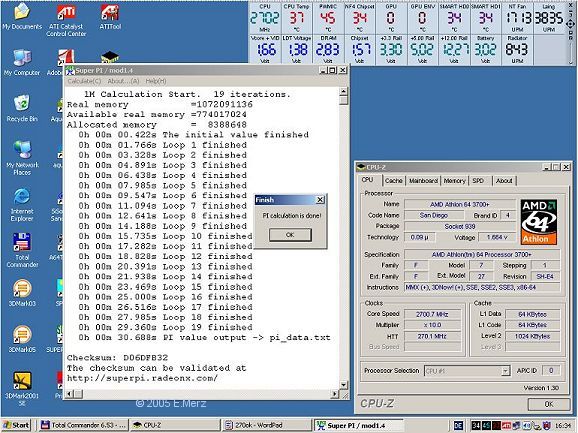The height and width of the screenshot is (433, 578).
Task: Click the Radiator fan gauge reading 843
Action: click(x=517, y=49)
